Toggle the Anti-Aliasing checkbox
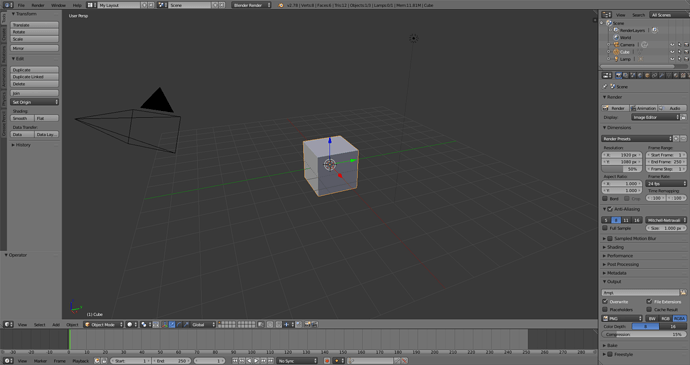The width and height of the screenshot is (690, 365). (x=610, y=209)
